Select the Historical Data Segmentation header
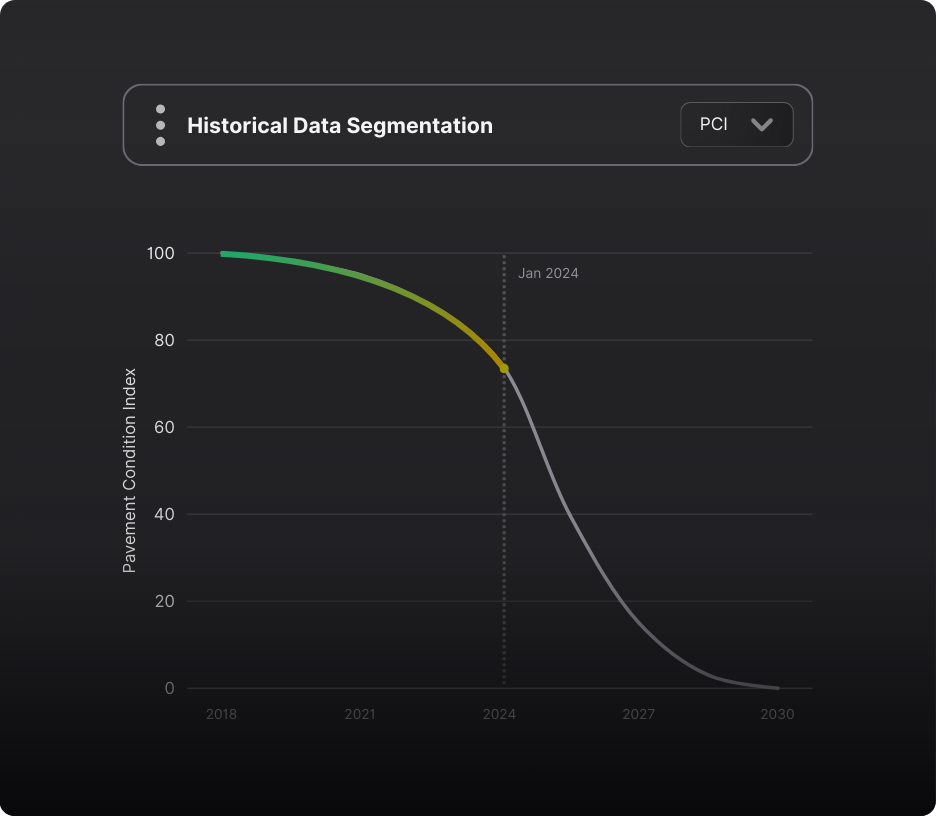 coord(340,125)
